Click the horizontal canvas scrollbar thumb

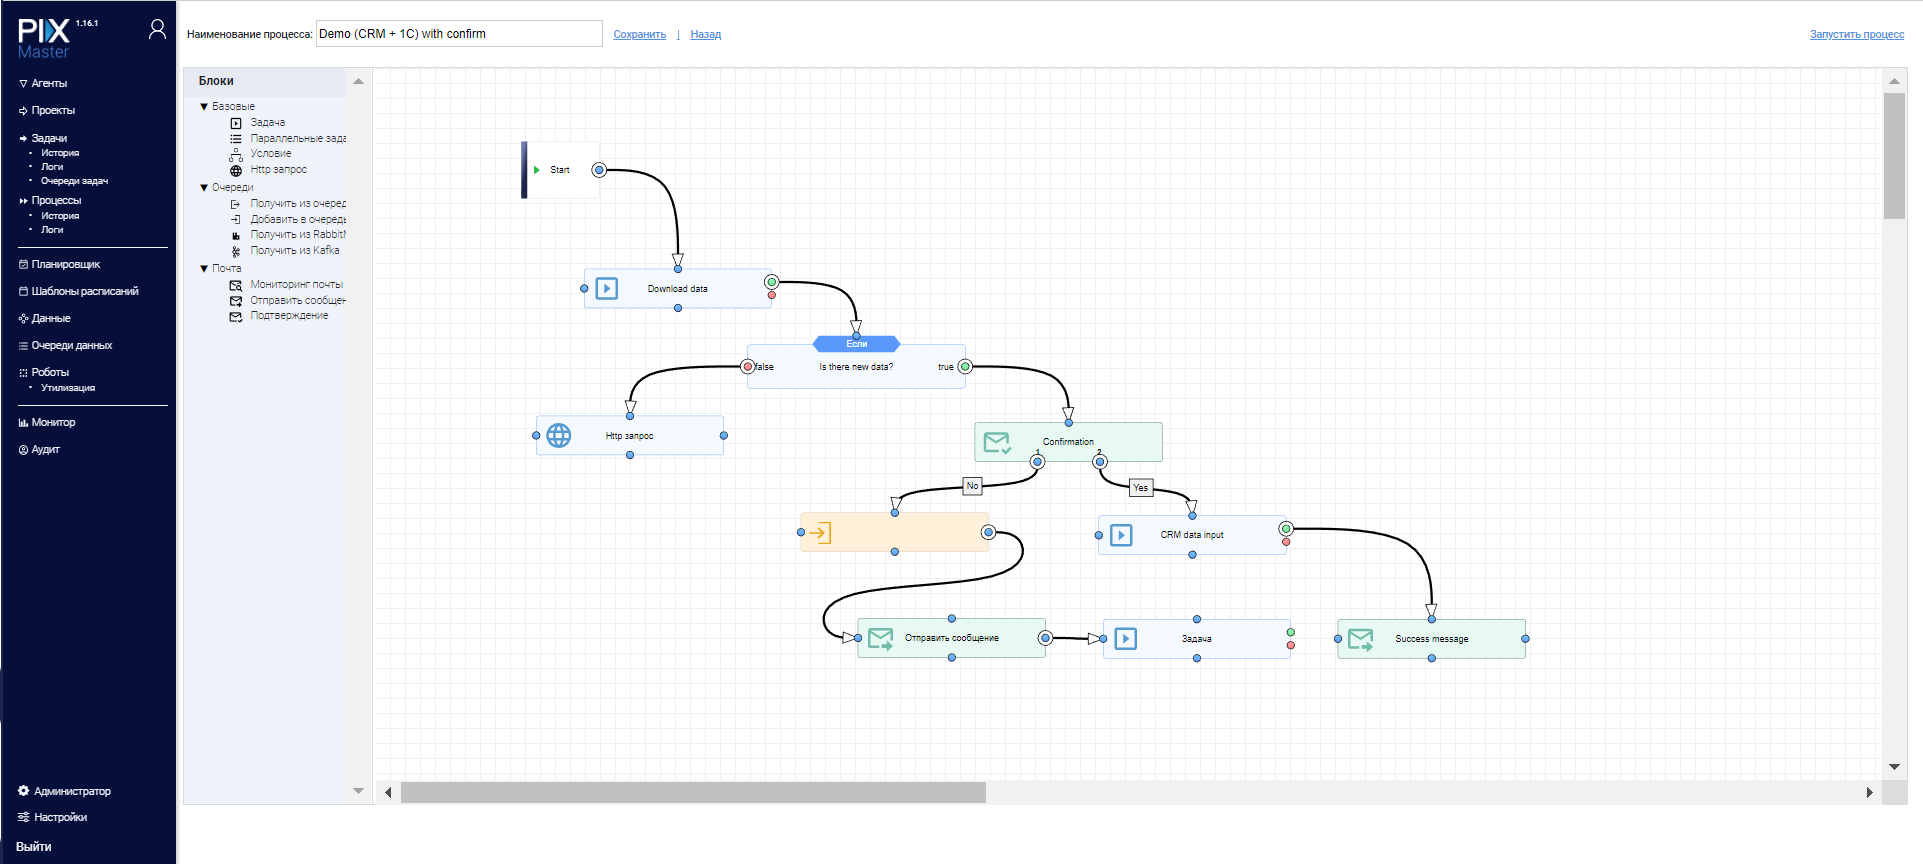(693, 793)
